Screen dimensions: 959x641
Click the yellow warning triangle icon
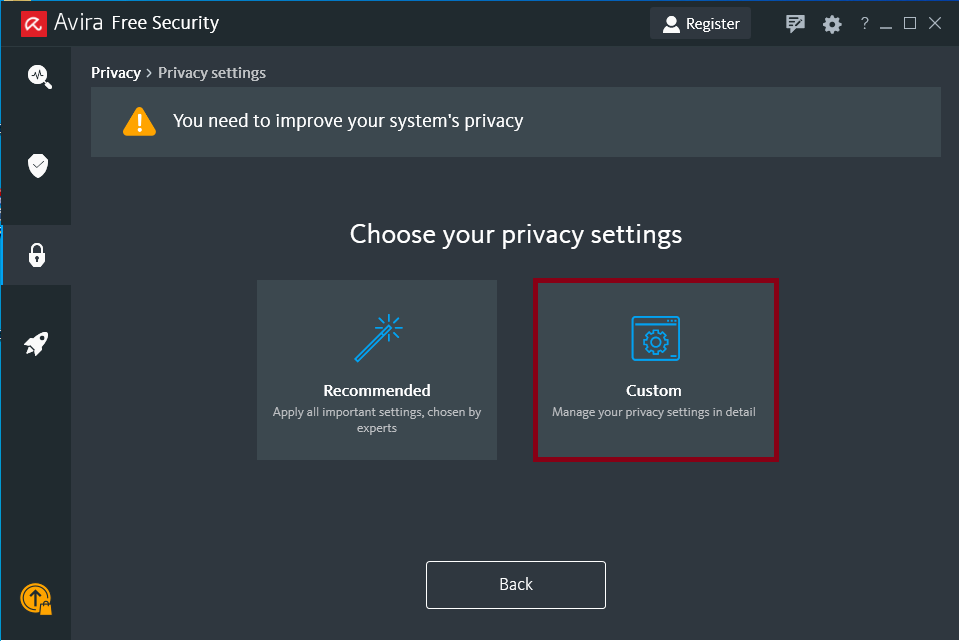(x=139, y=121)
